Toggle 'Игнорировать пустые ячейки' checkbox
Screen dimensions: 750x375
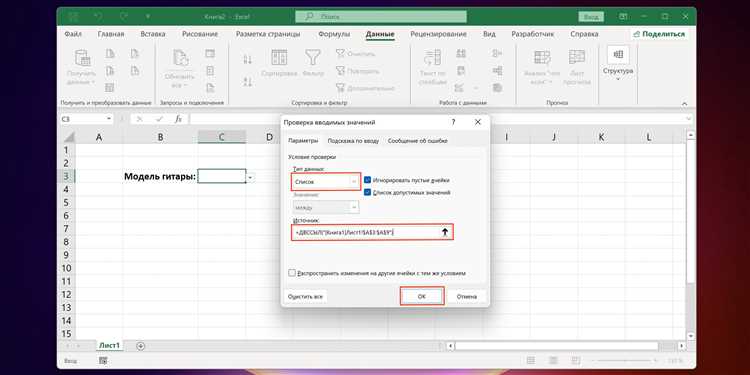coord(367,180)
